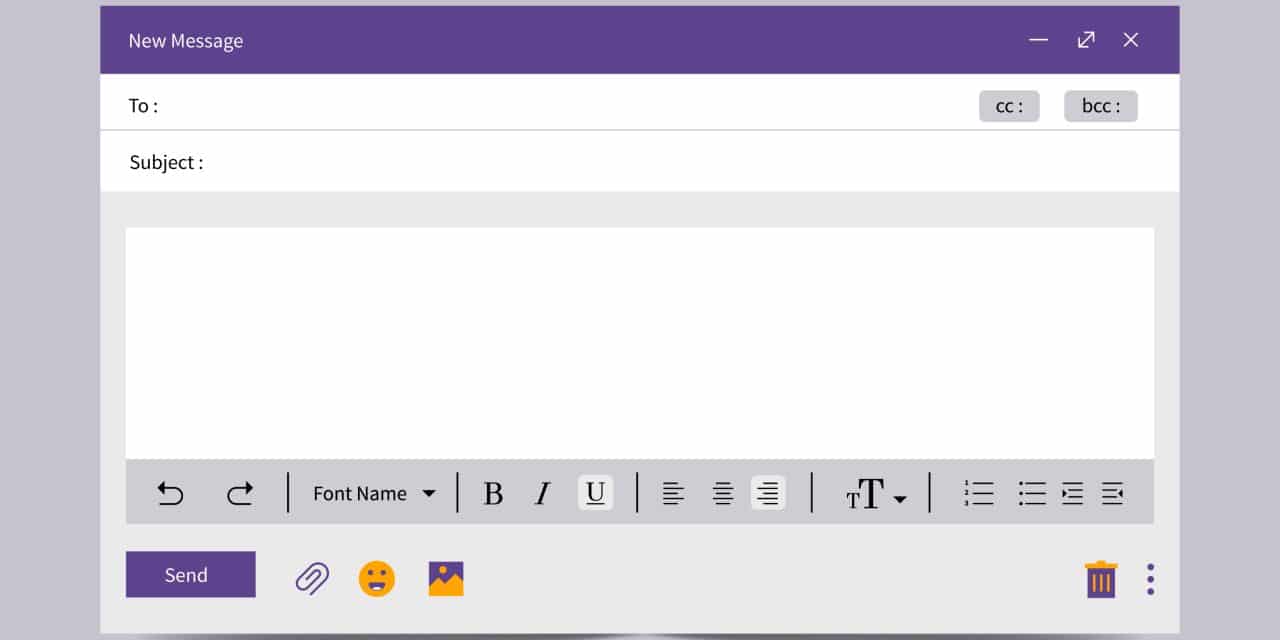This screenshot has height=640, width=1280.
Task: Open the Font Name dropdown
Action: click(374, 493)
